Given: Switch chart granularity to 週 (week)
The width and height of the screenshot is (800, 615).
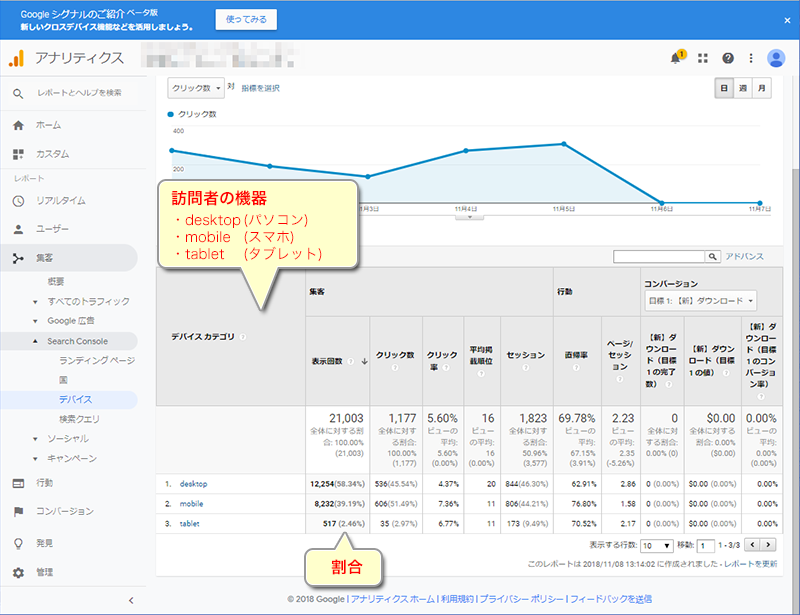Looking at the screenshot, I should pos(743,88).
